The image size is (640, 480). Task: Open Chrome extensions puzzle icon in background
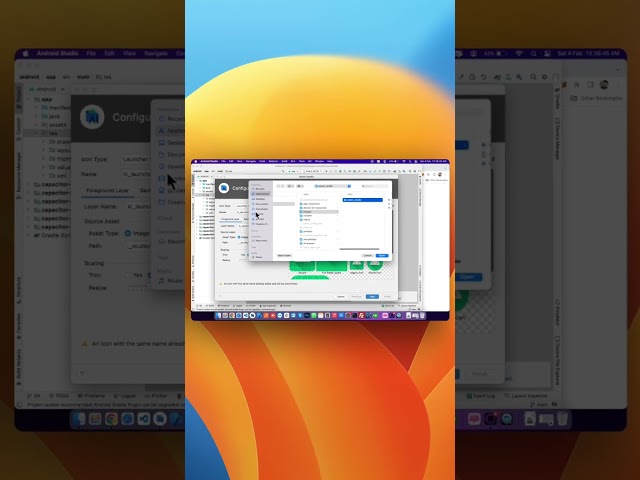pyautogui.click(x=577, y=84)
